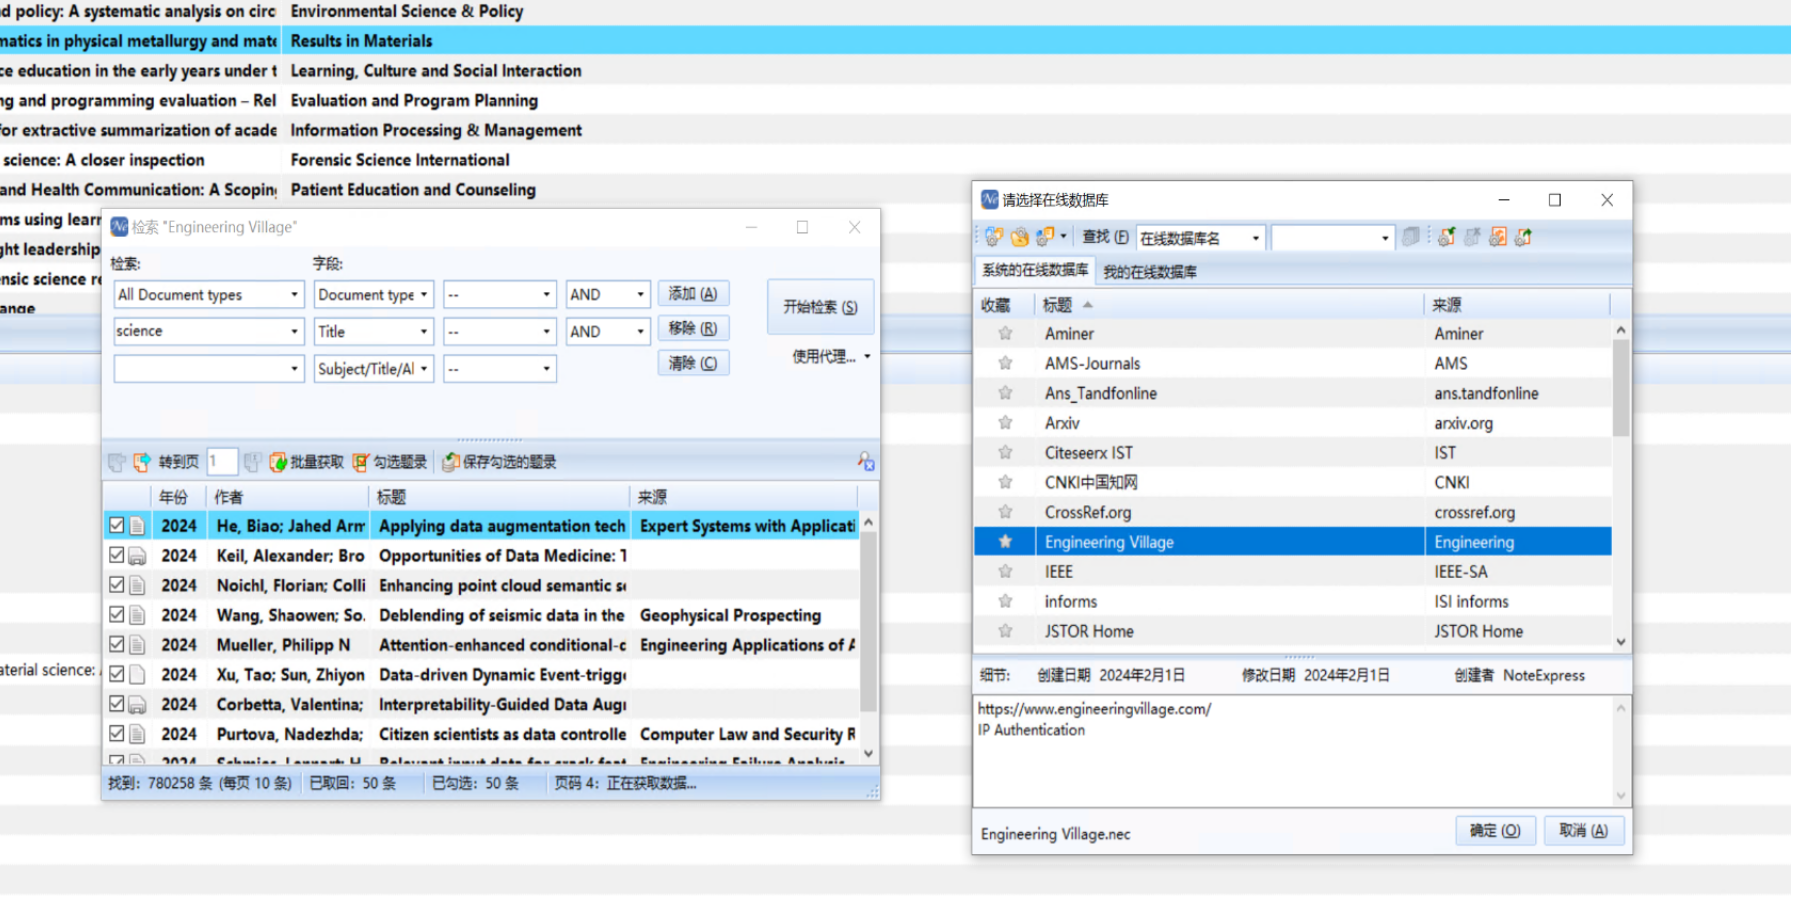Screen dimensions: 1796x913
Task: Click the scroll-down arrow in database list
Action: [x=1621, y=642]
